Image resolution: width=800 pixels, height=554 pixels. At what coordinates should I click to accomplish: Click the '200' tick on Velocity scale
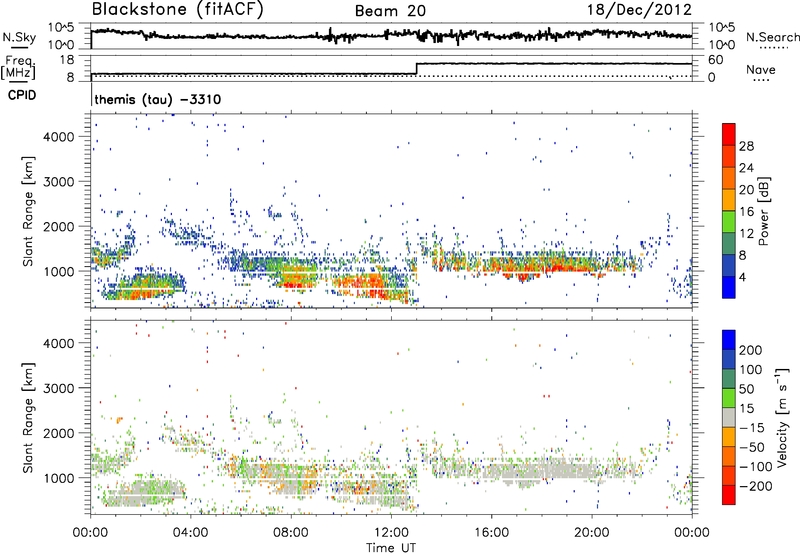click(751, 350)
